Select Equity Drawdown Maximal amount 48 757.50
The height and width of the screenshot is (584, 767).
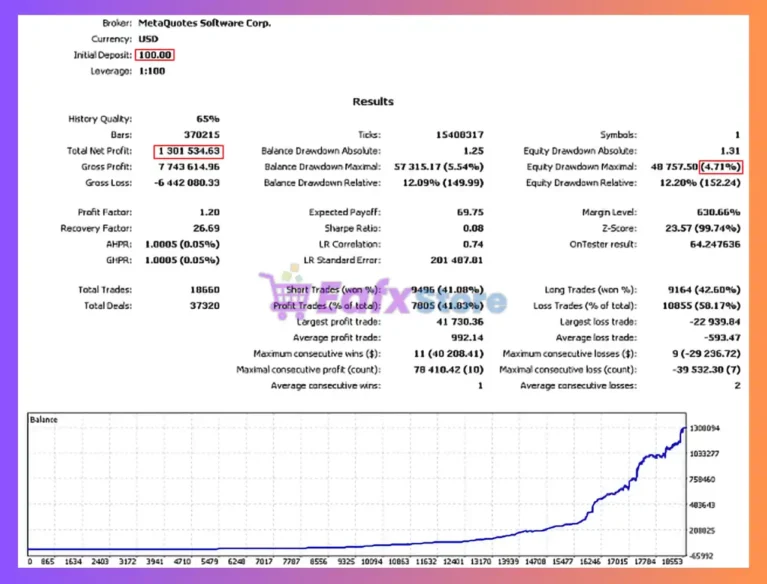coord(674,167)
